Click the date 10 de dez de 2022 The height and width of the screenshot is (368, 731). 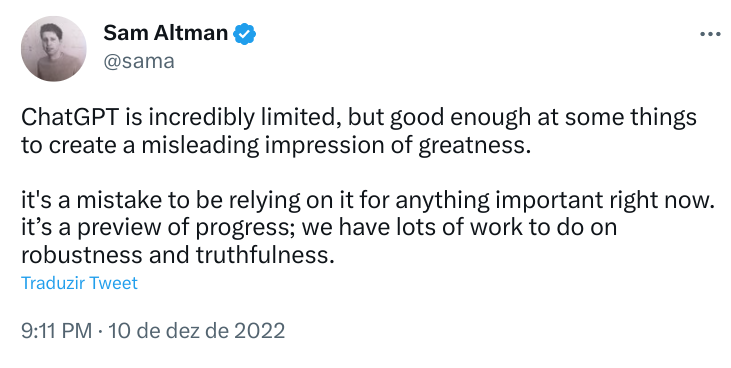pos(196,331)
